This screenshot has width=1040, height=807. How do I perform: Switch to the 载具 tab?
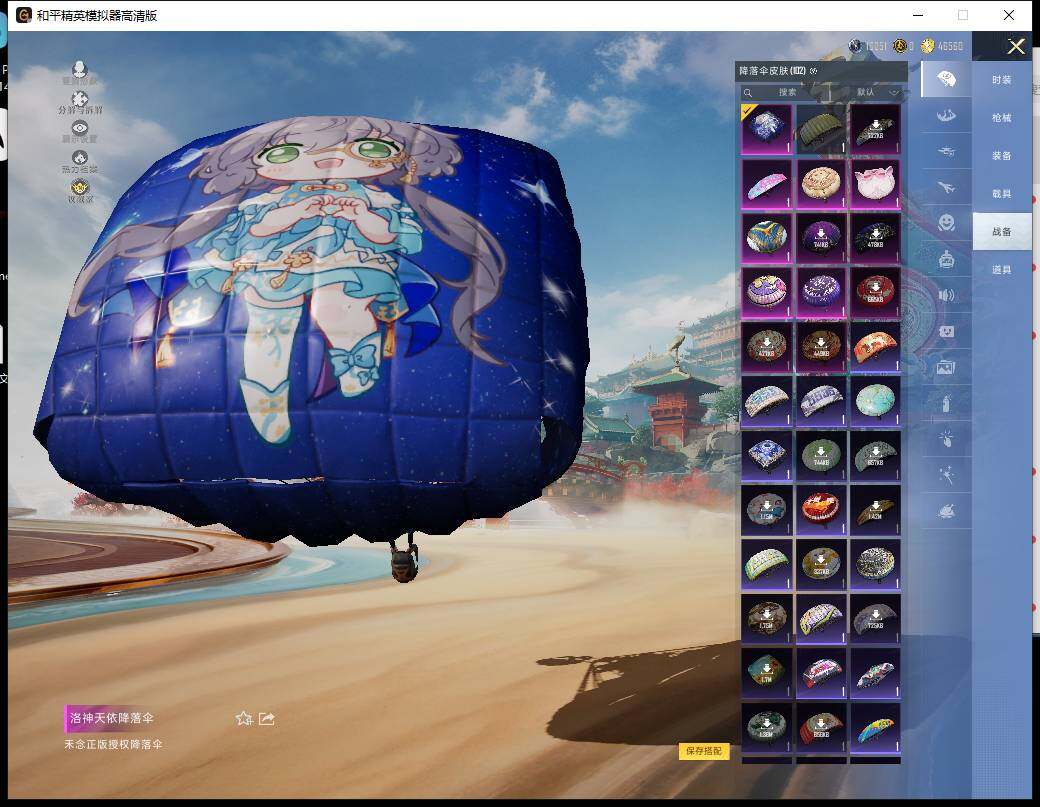(1002, 194)
